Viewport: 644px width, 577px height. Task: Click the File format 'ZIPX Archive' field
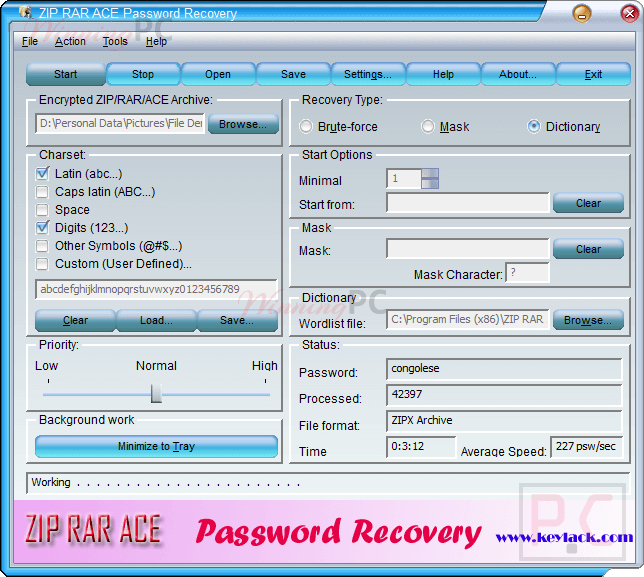tap(504, 421)
